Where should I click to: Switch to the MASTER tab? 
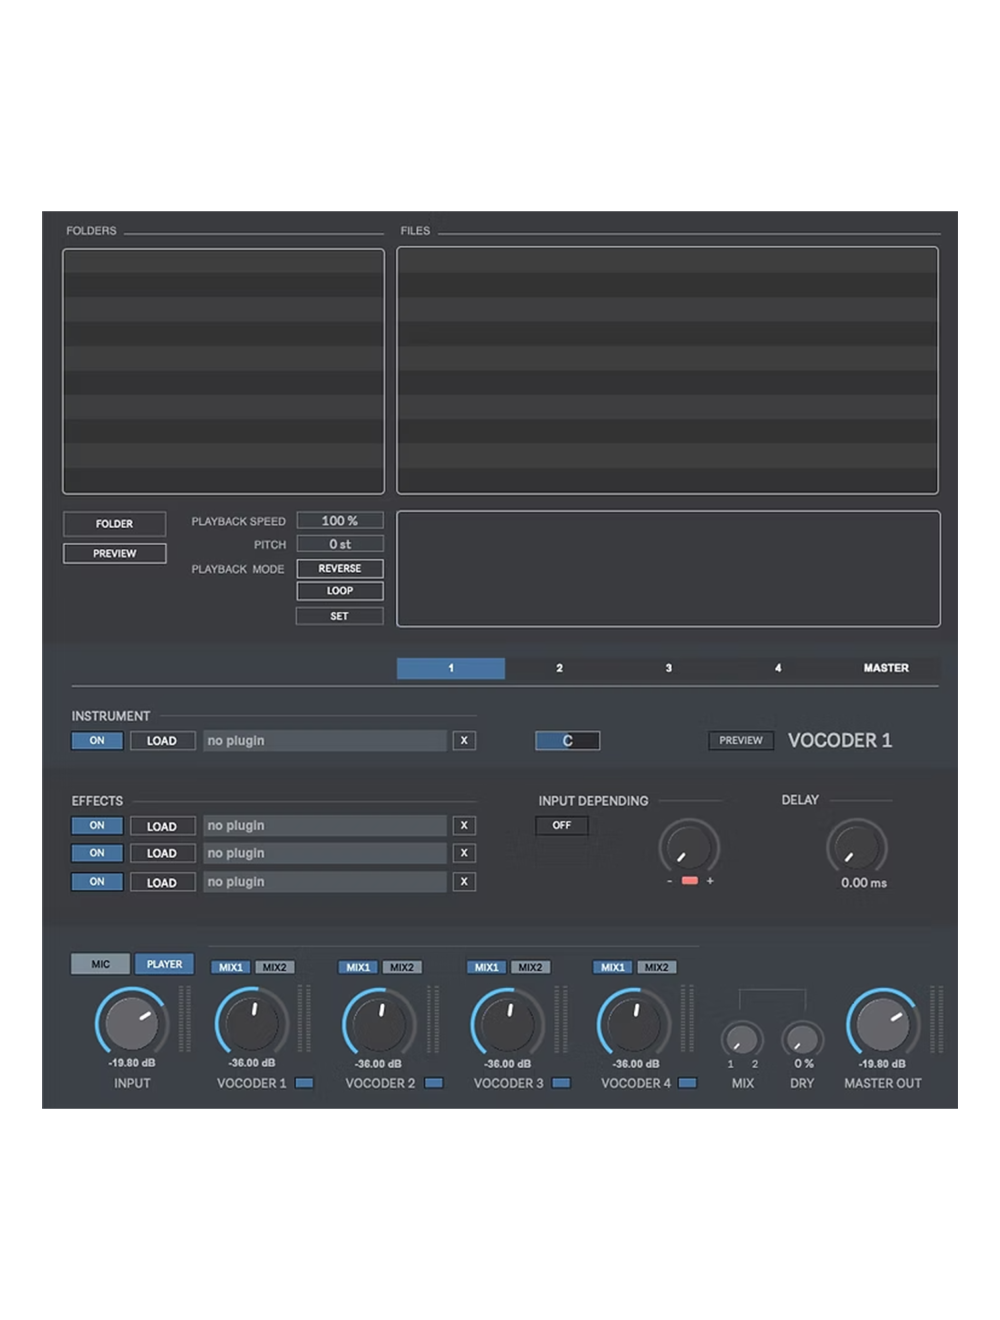pyautogui.click(x=888, y=668)
